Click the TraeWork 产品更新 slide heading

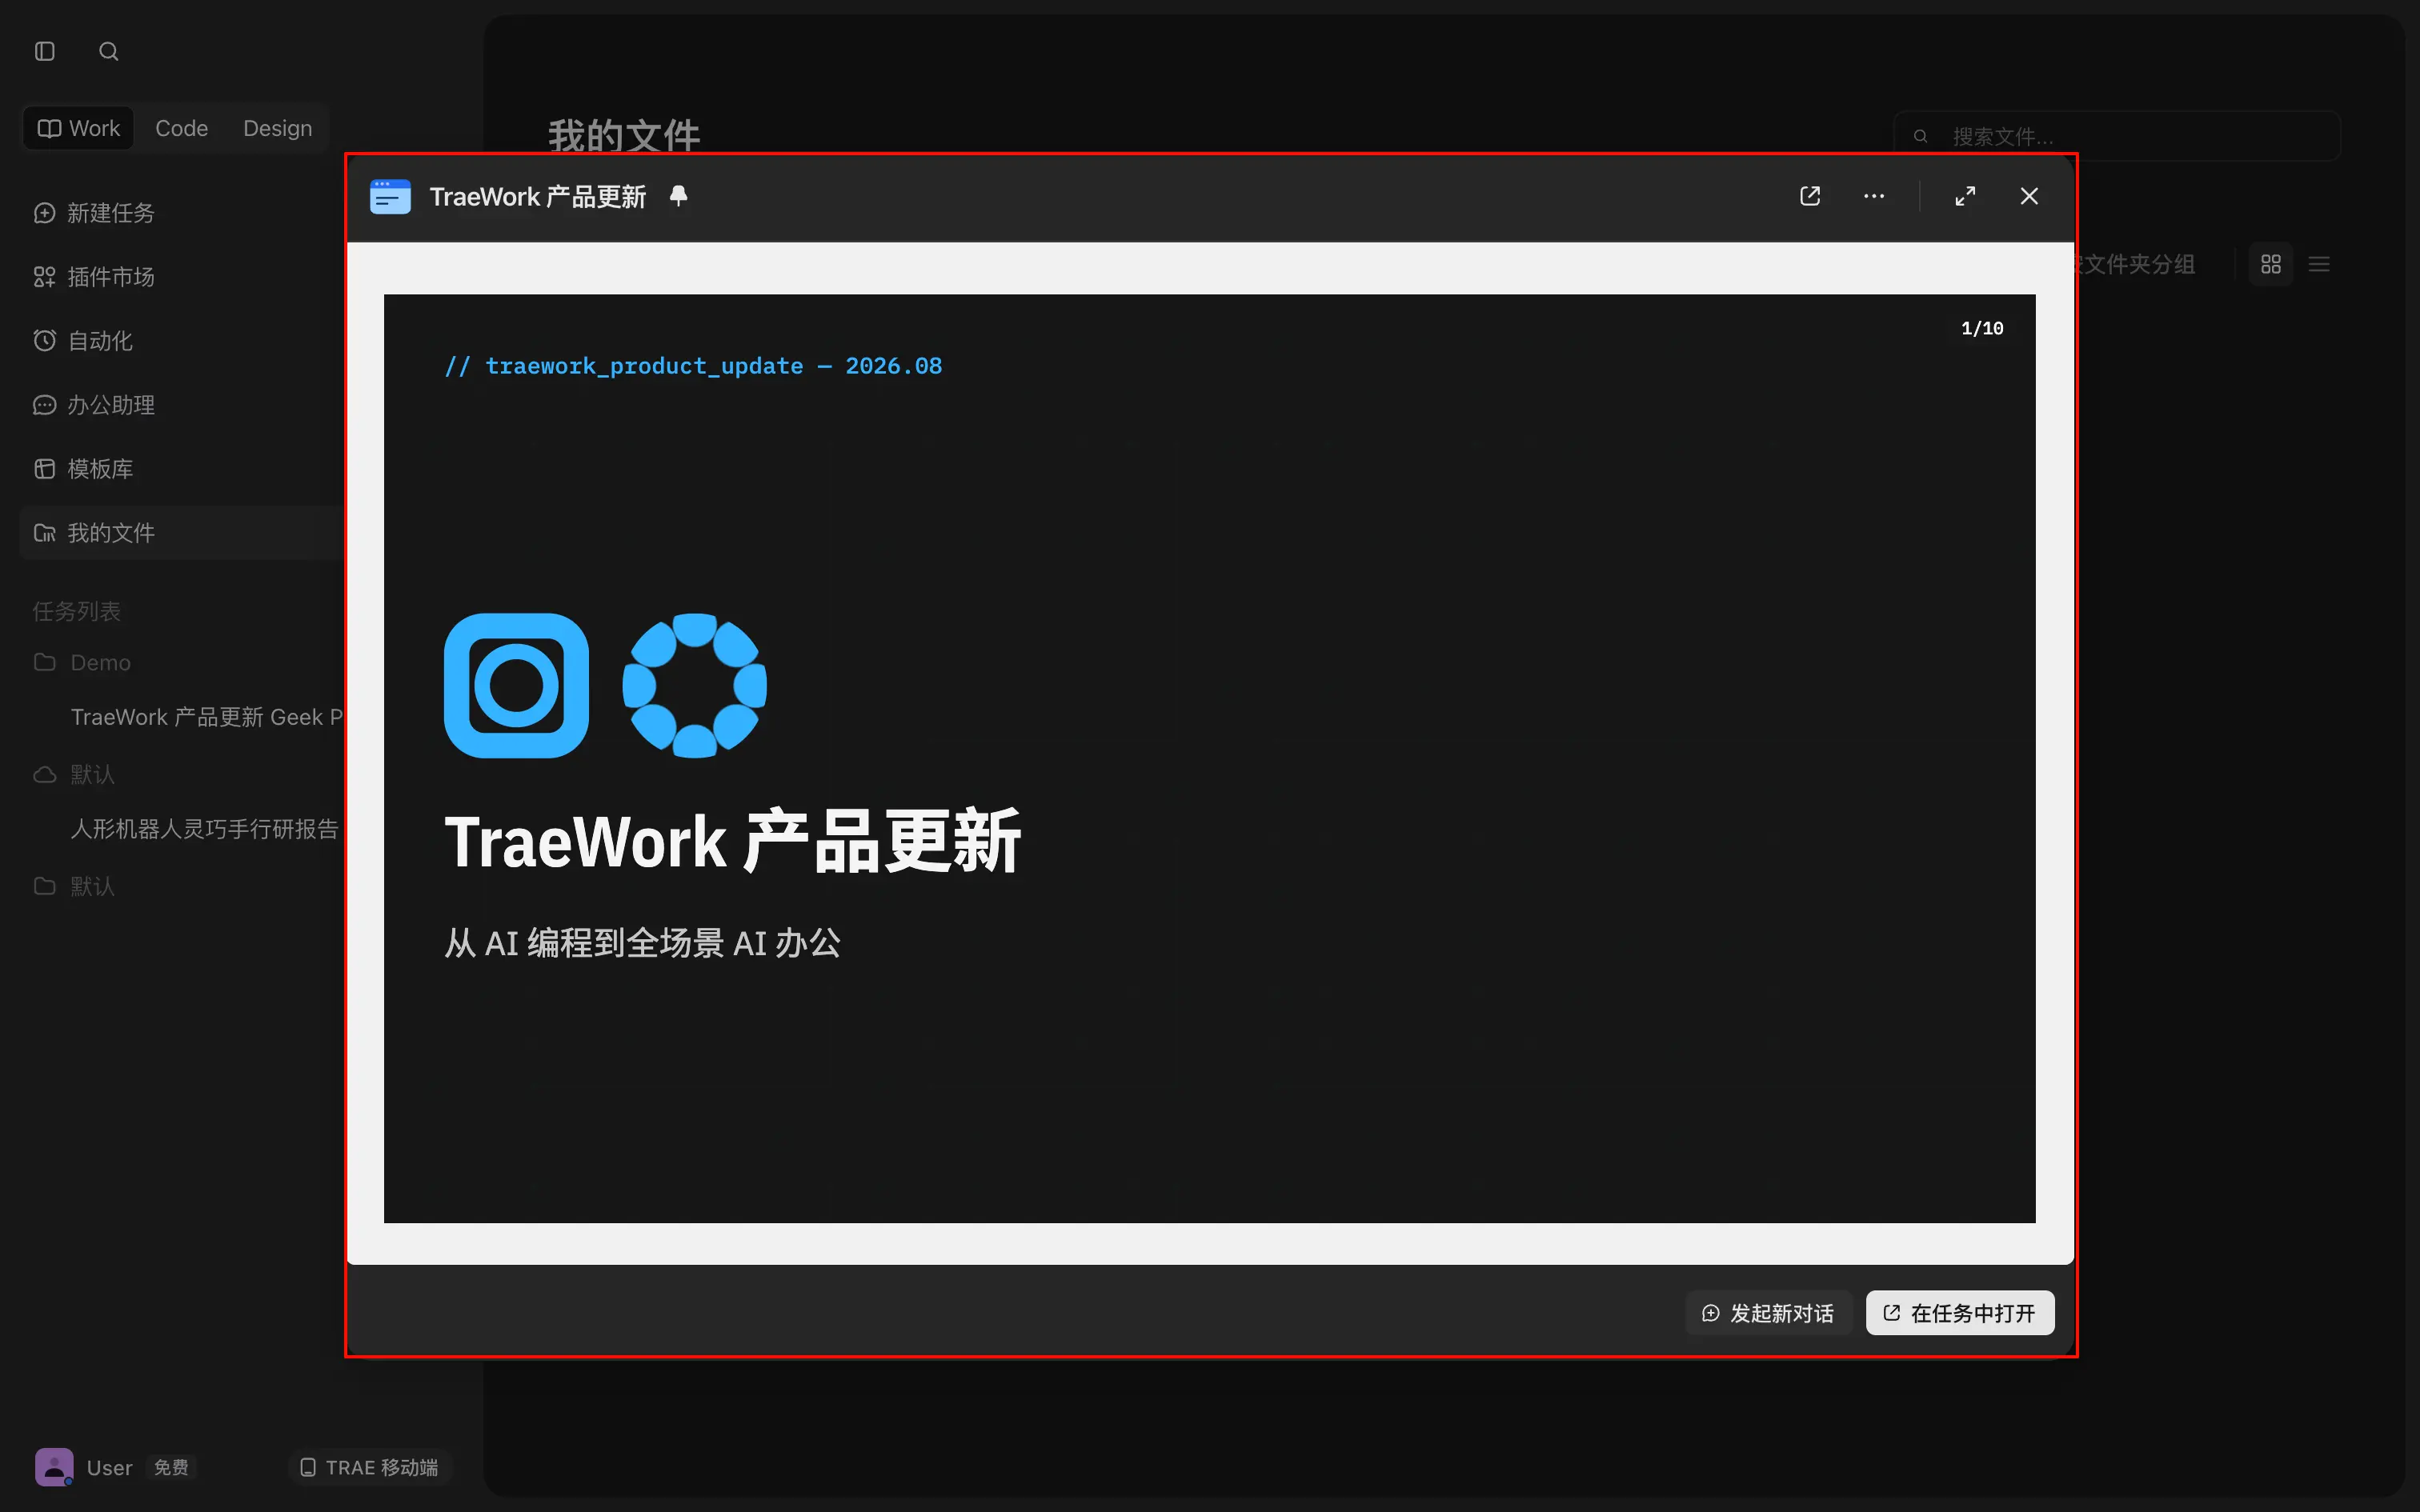point(732,842)
